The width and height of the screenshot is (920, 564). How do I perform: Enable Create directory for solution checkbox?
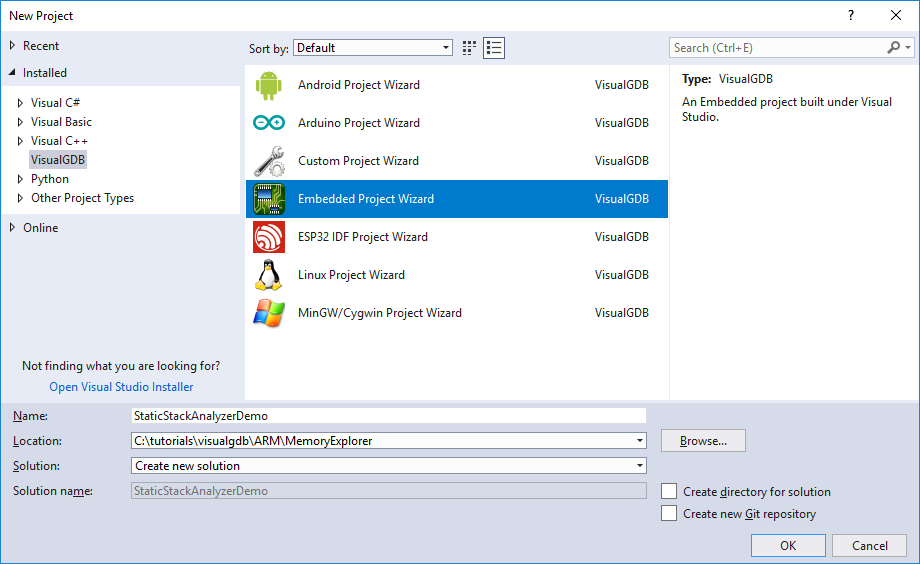(669, 491)
